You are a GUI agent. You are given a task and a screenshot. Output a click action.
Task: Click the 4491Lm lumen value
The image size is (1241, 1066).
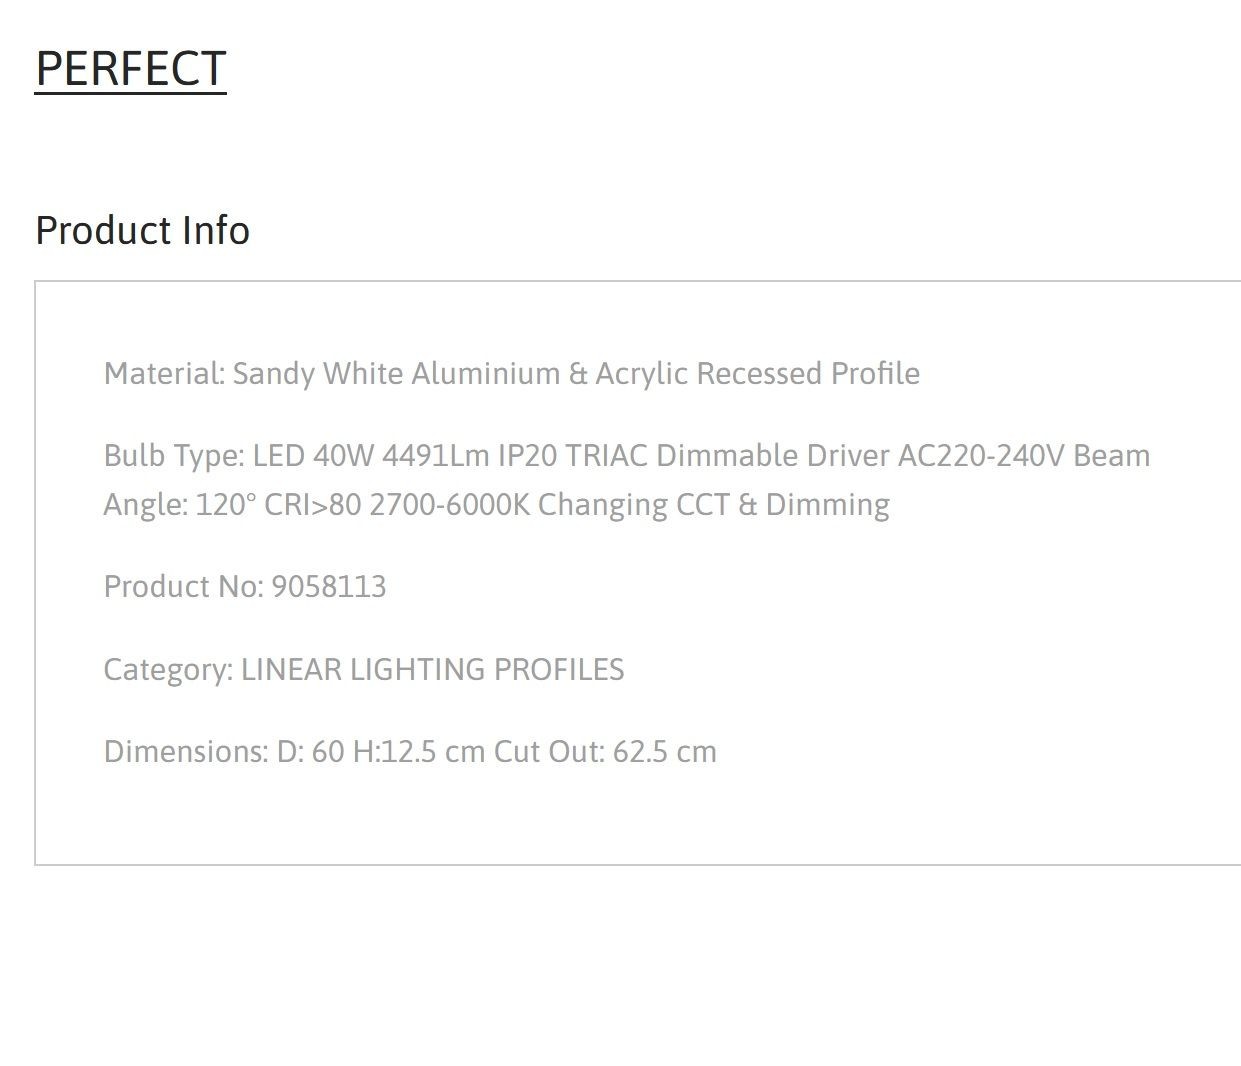[x=435, y=456]
